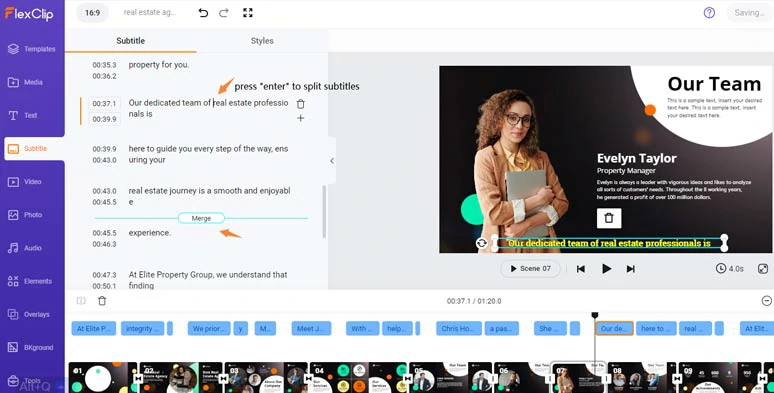The width and height of the screenshot is (774, 393).
Task: Select the Subtitle tab
Action: pyautogui.click(x=131, y=41)
